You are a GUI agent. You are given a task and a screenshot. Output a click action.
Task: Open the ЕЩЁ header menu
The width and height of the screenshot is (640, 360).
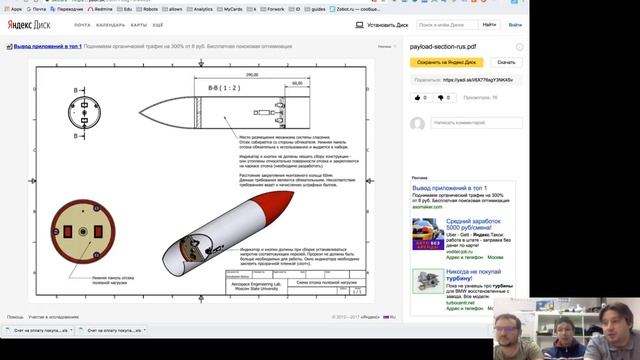[x=158, y=25]
